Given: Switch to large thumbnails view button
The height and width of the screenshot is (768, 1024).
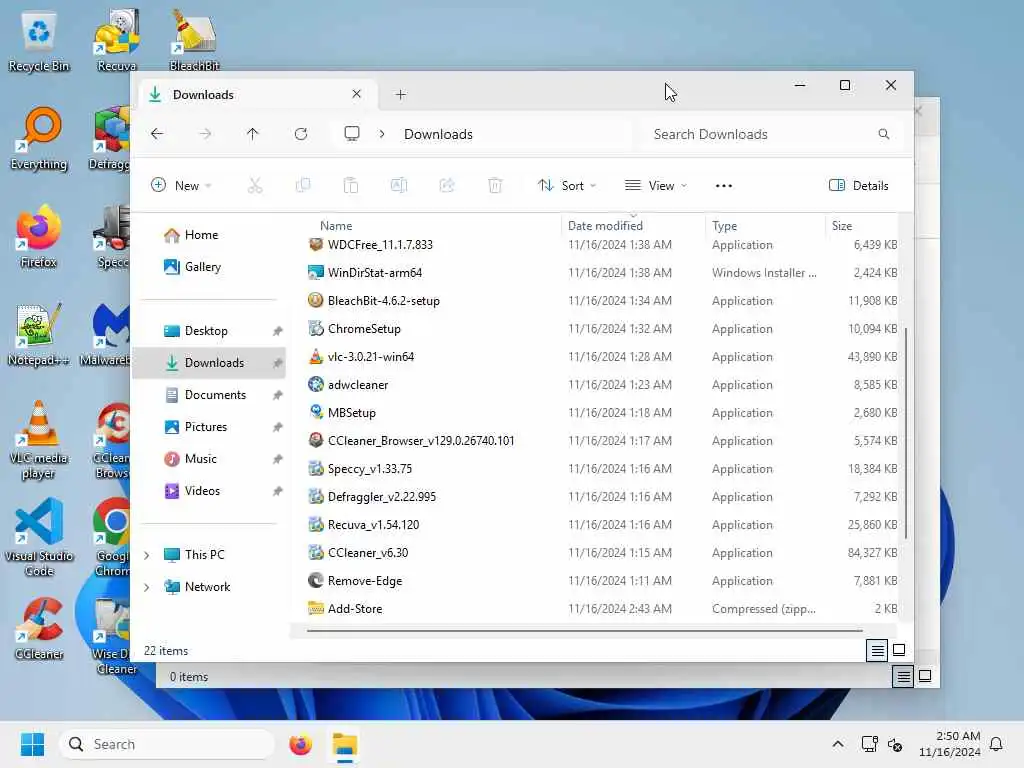Looking at the screenshot, I should 899,650.
